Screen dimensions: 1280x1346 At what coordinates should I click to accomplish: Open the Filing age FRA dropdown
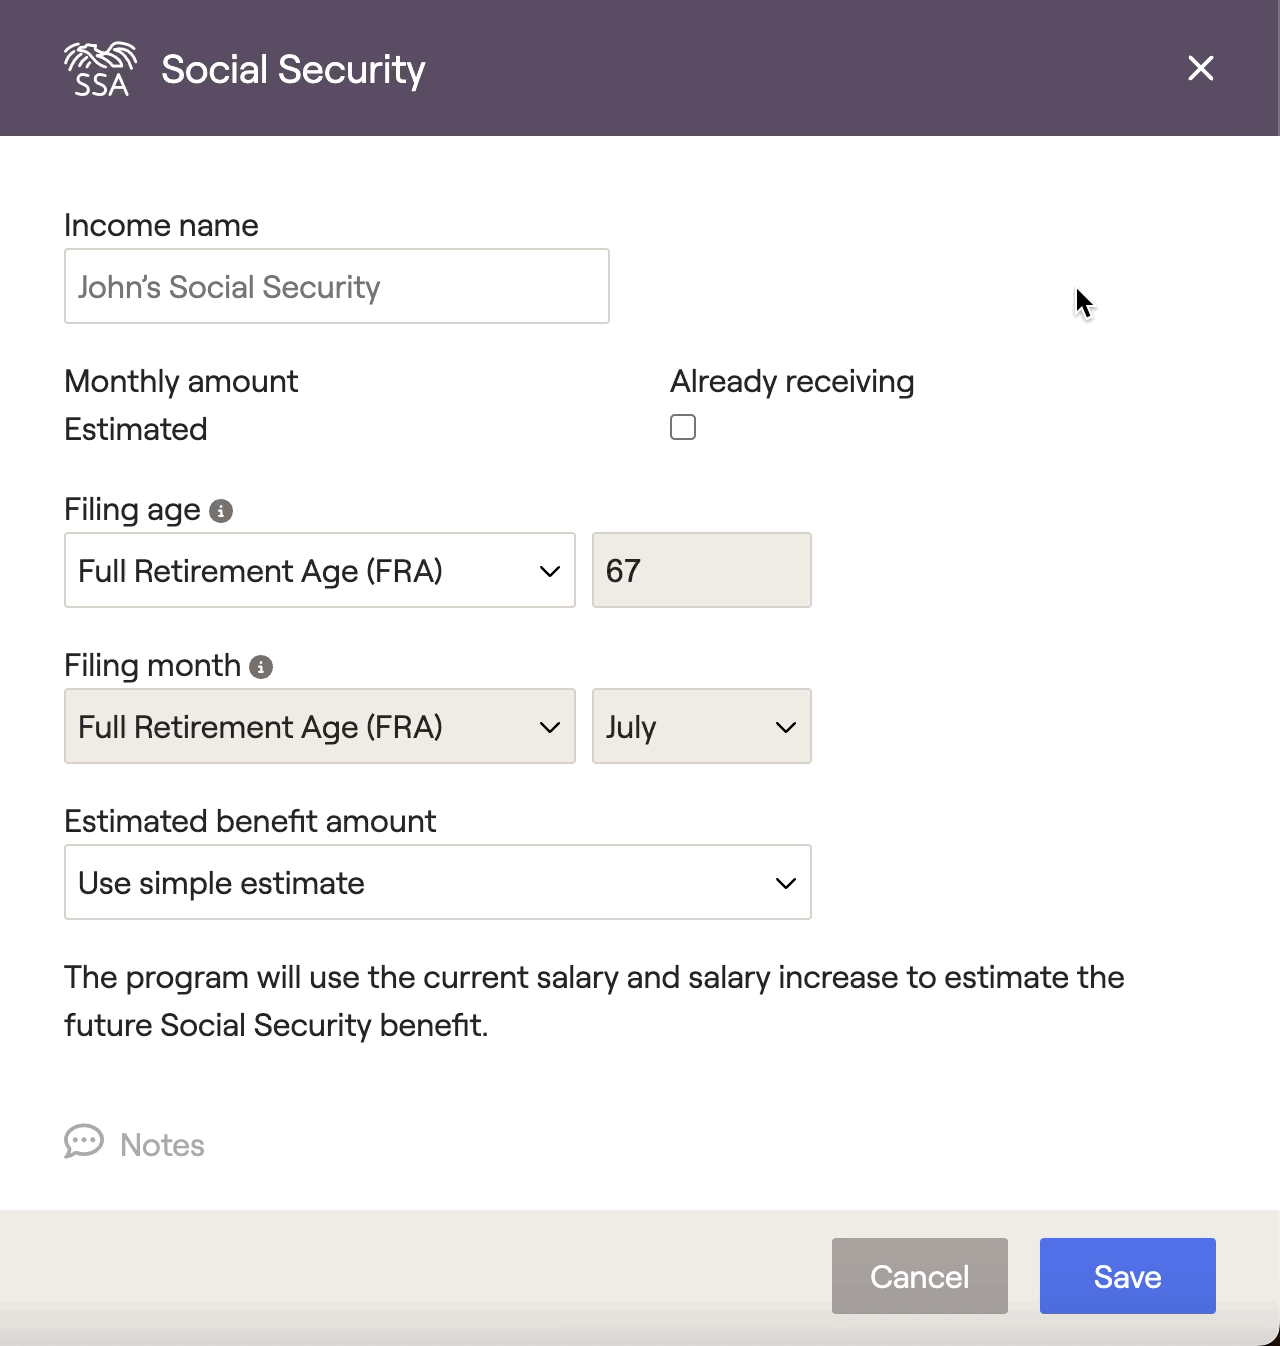click(x=320, y=570)
